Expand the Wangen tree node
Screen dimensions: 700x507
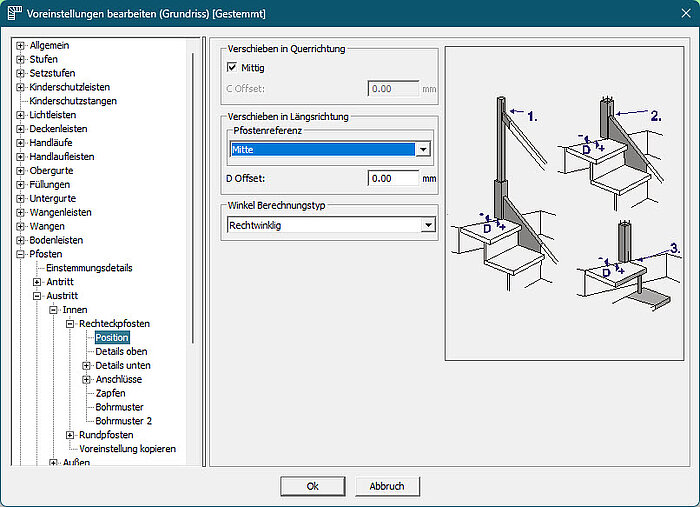(x=20, y=226)
